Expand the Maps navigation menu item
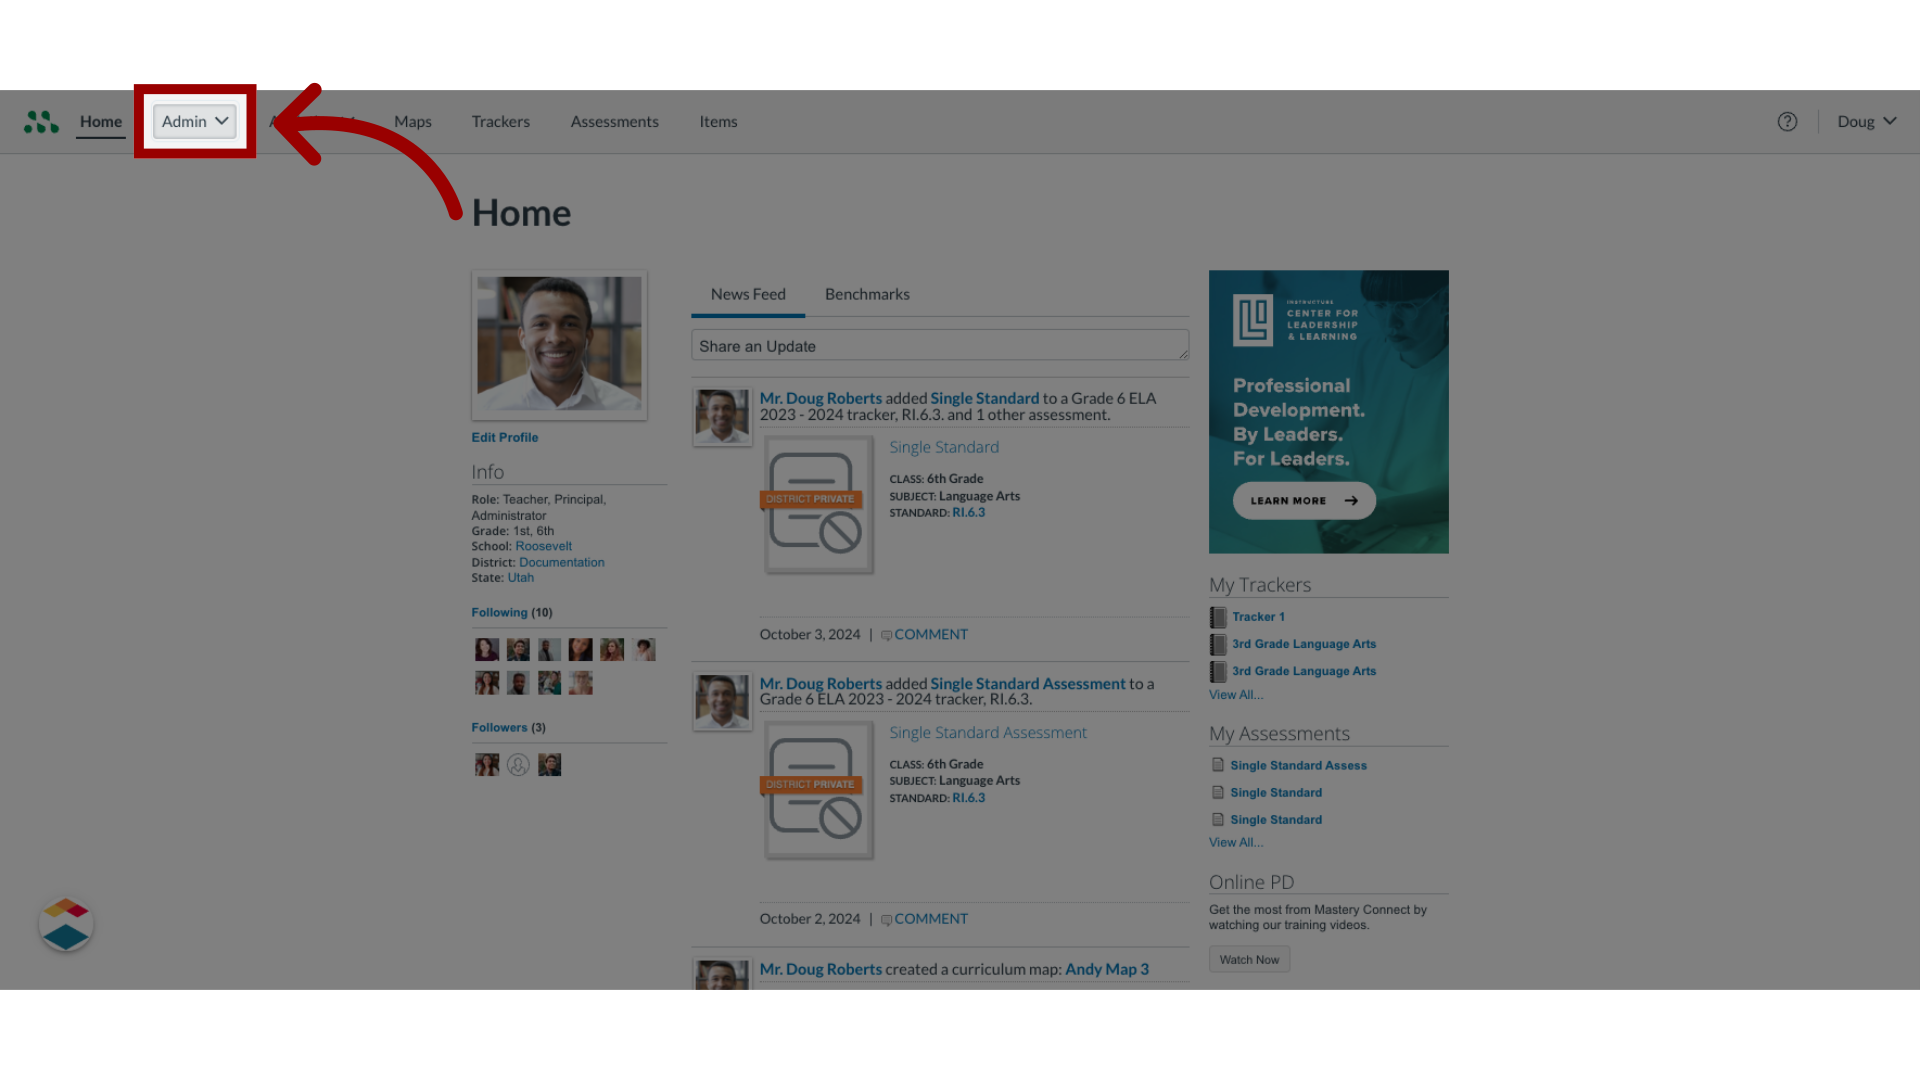 tap(413, 120)
